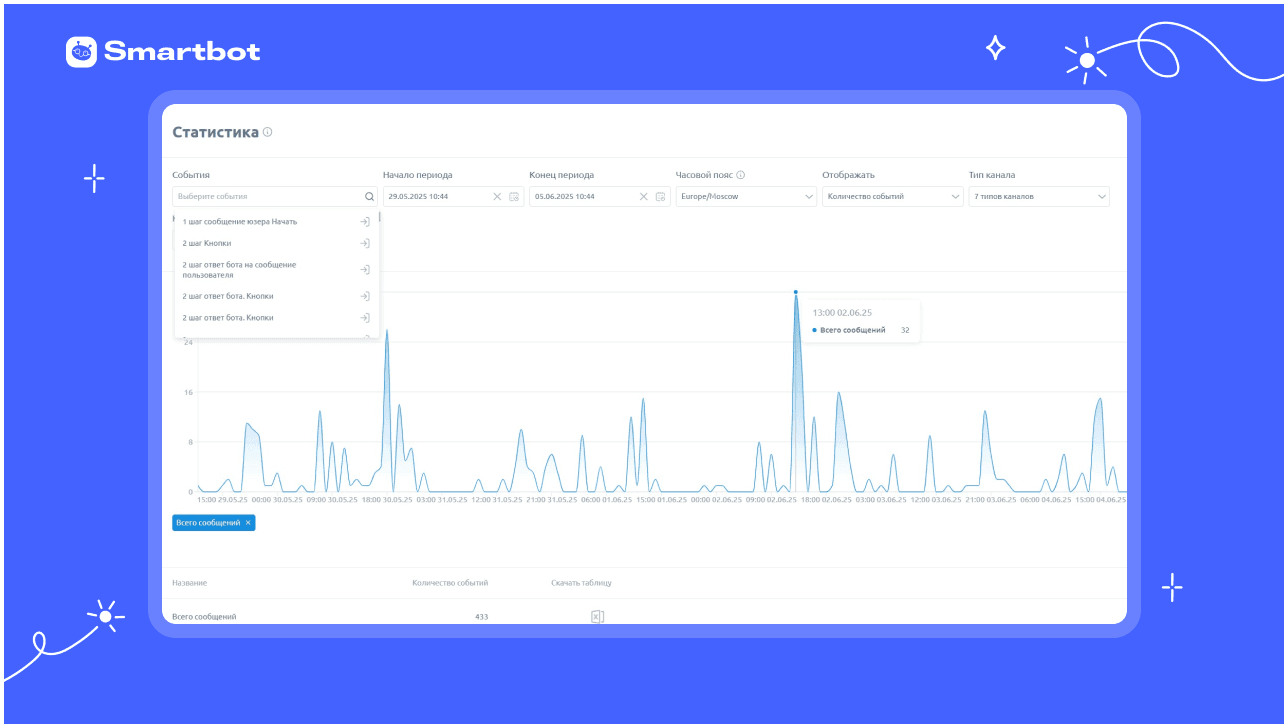1288x728 pixels.
Task: Click the Smartbot logo
Action: [163, 52]
